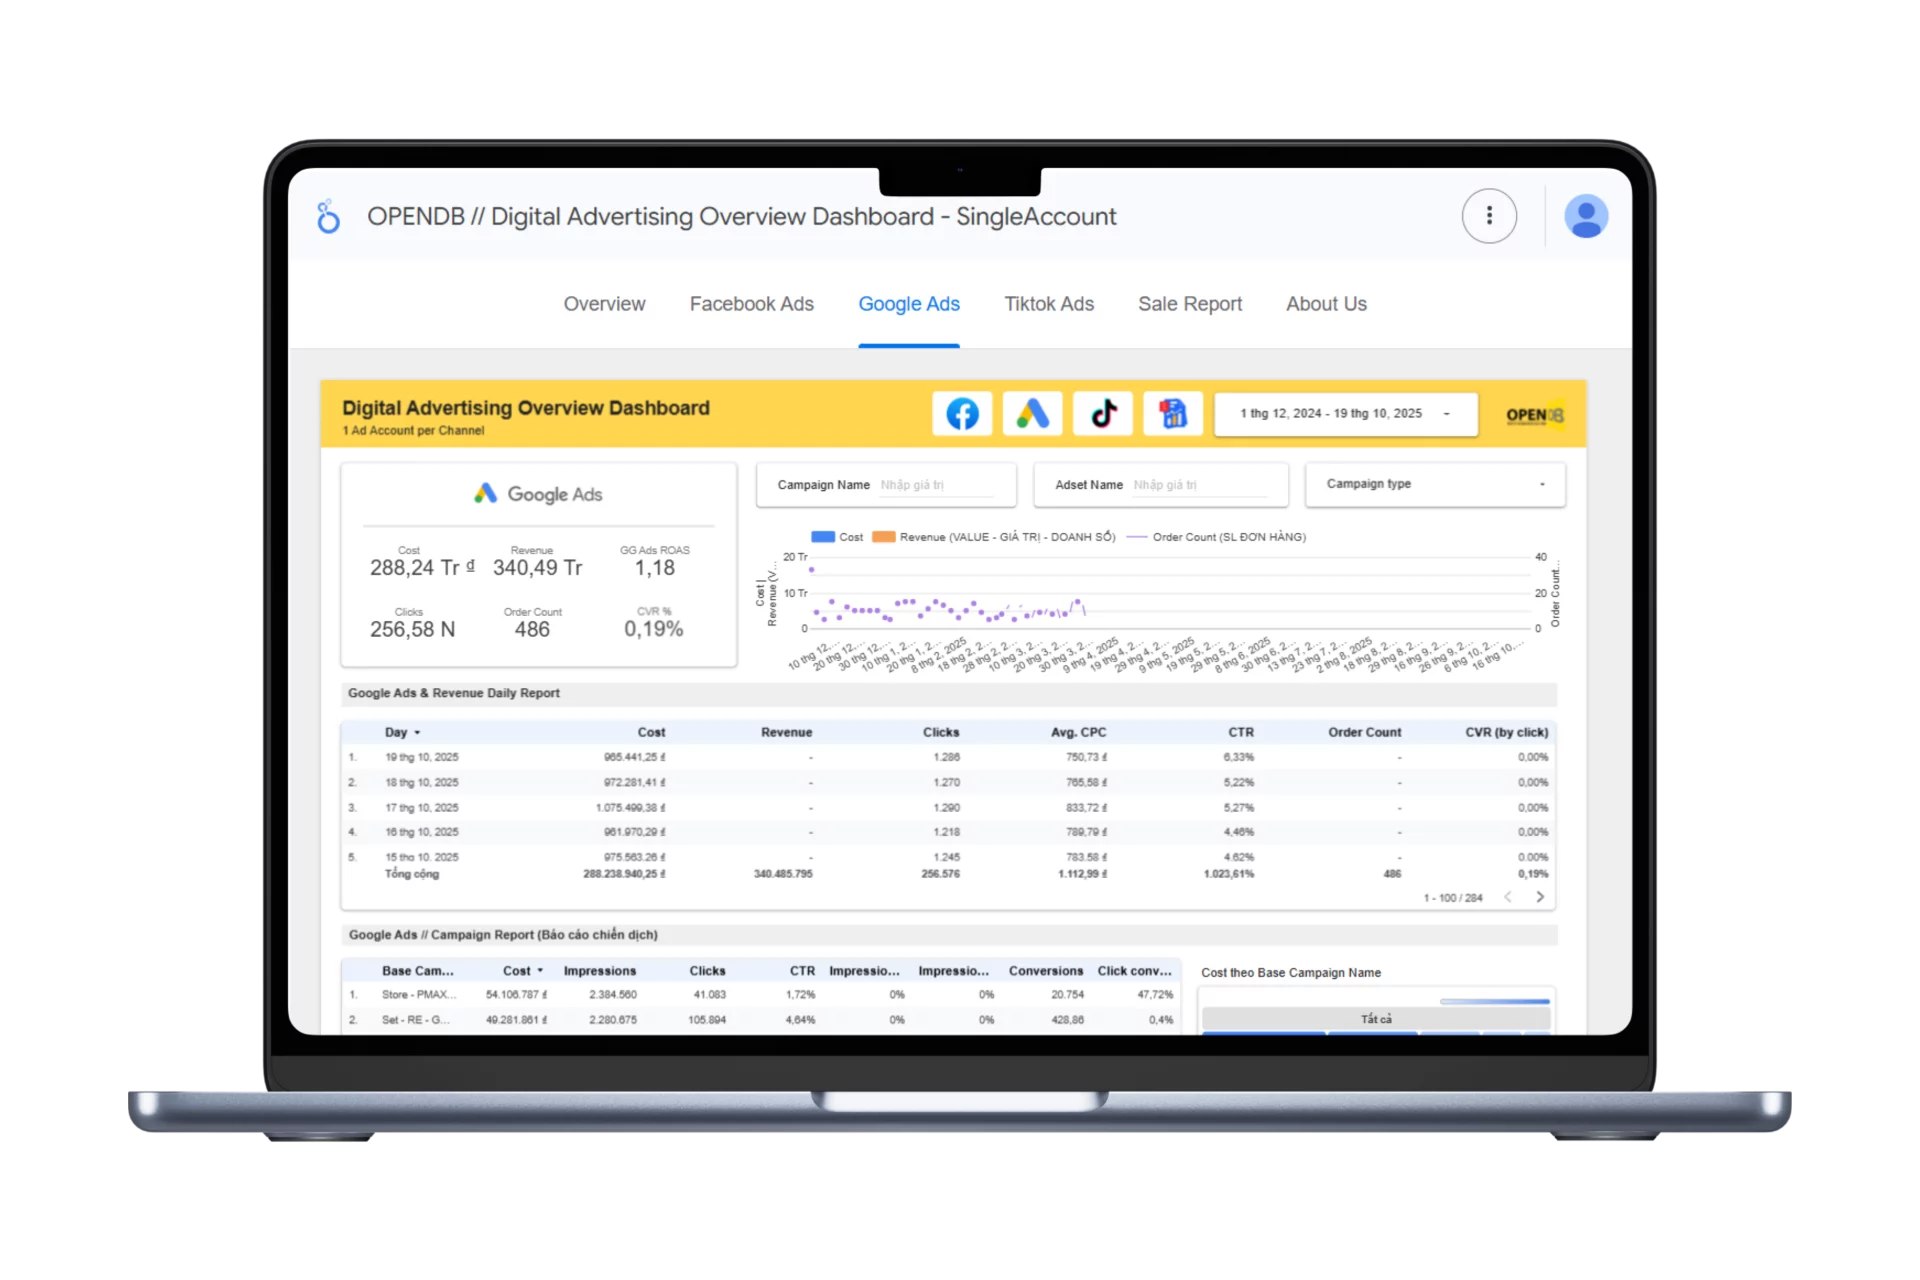Click the Google Ads & Revenue Daily Report heading
The width and height of the screenshot is (1920, 1280).
[x=454, y=693]
